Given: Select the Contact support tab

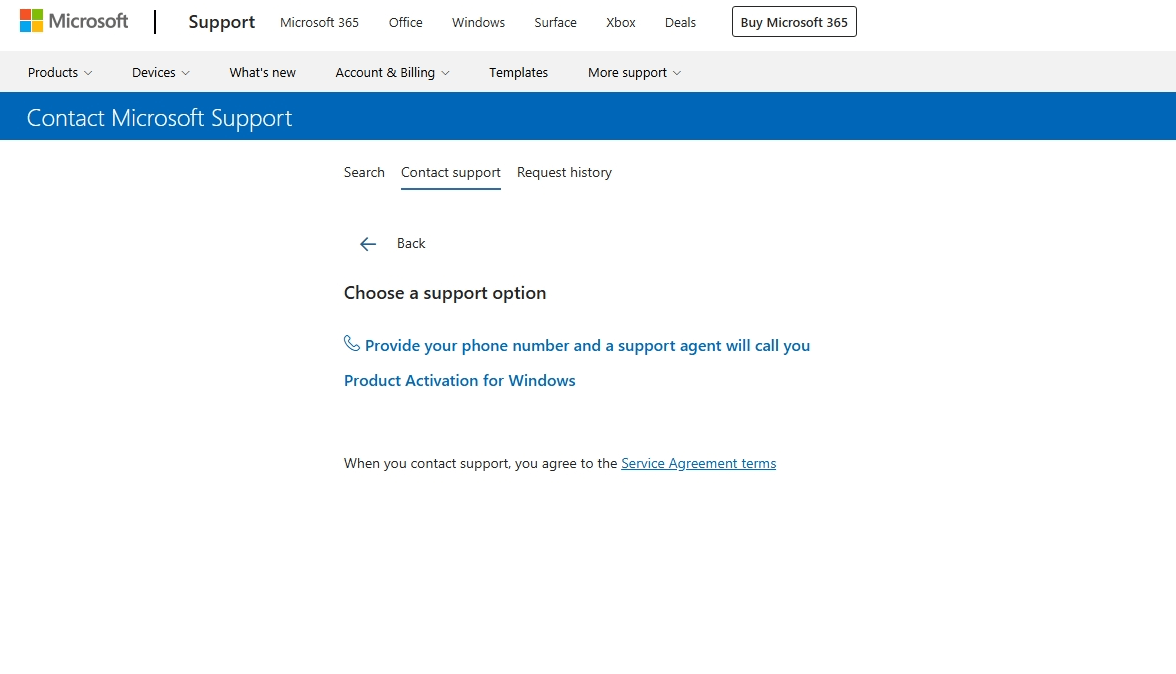Looking at the screenshot, I should [451, 173].
